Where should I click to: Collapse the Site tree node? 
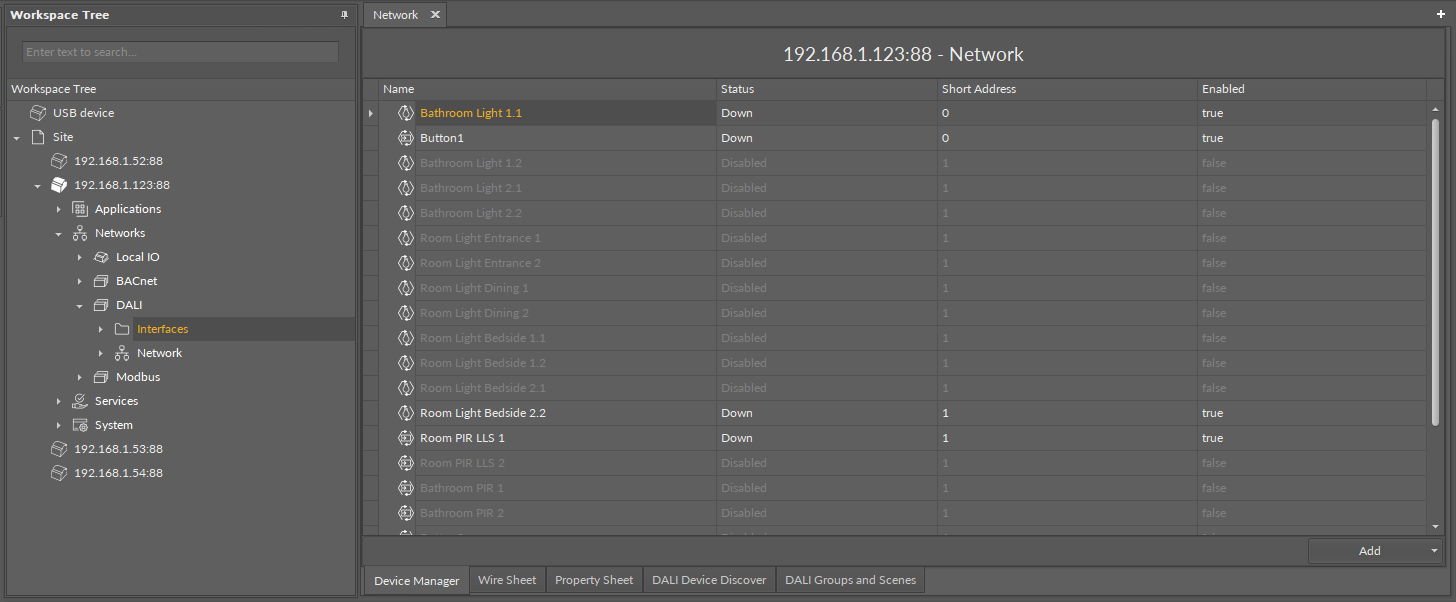pos(17,137)
